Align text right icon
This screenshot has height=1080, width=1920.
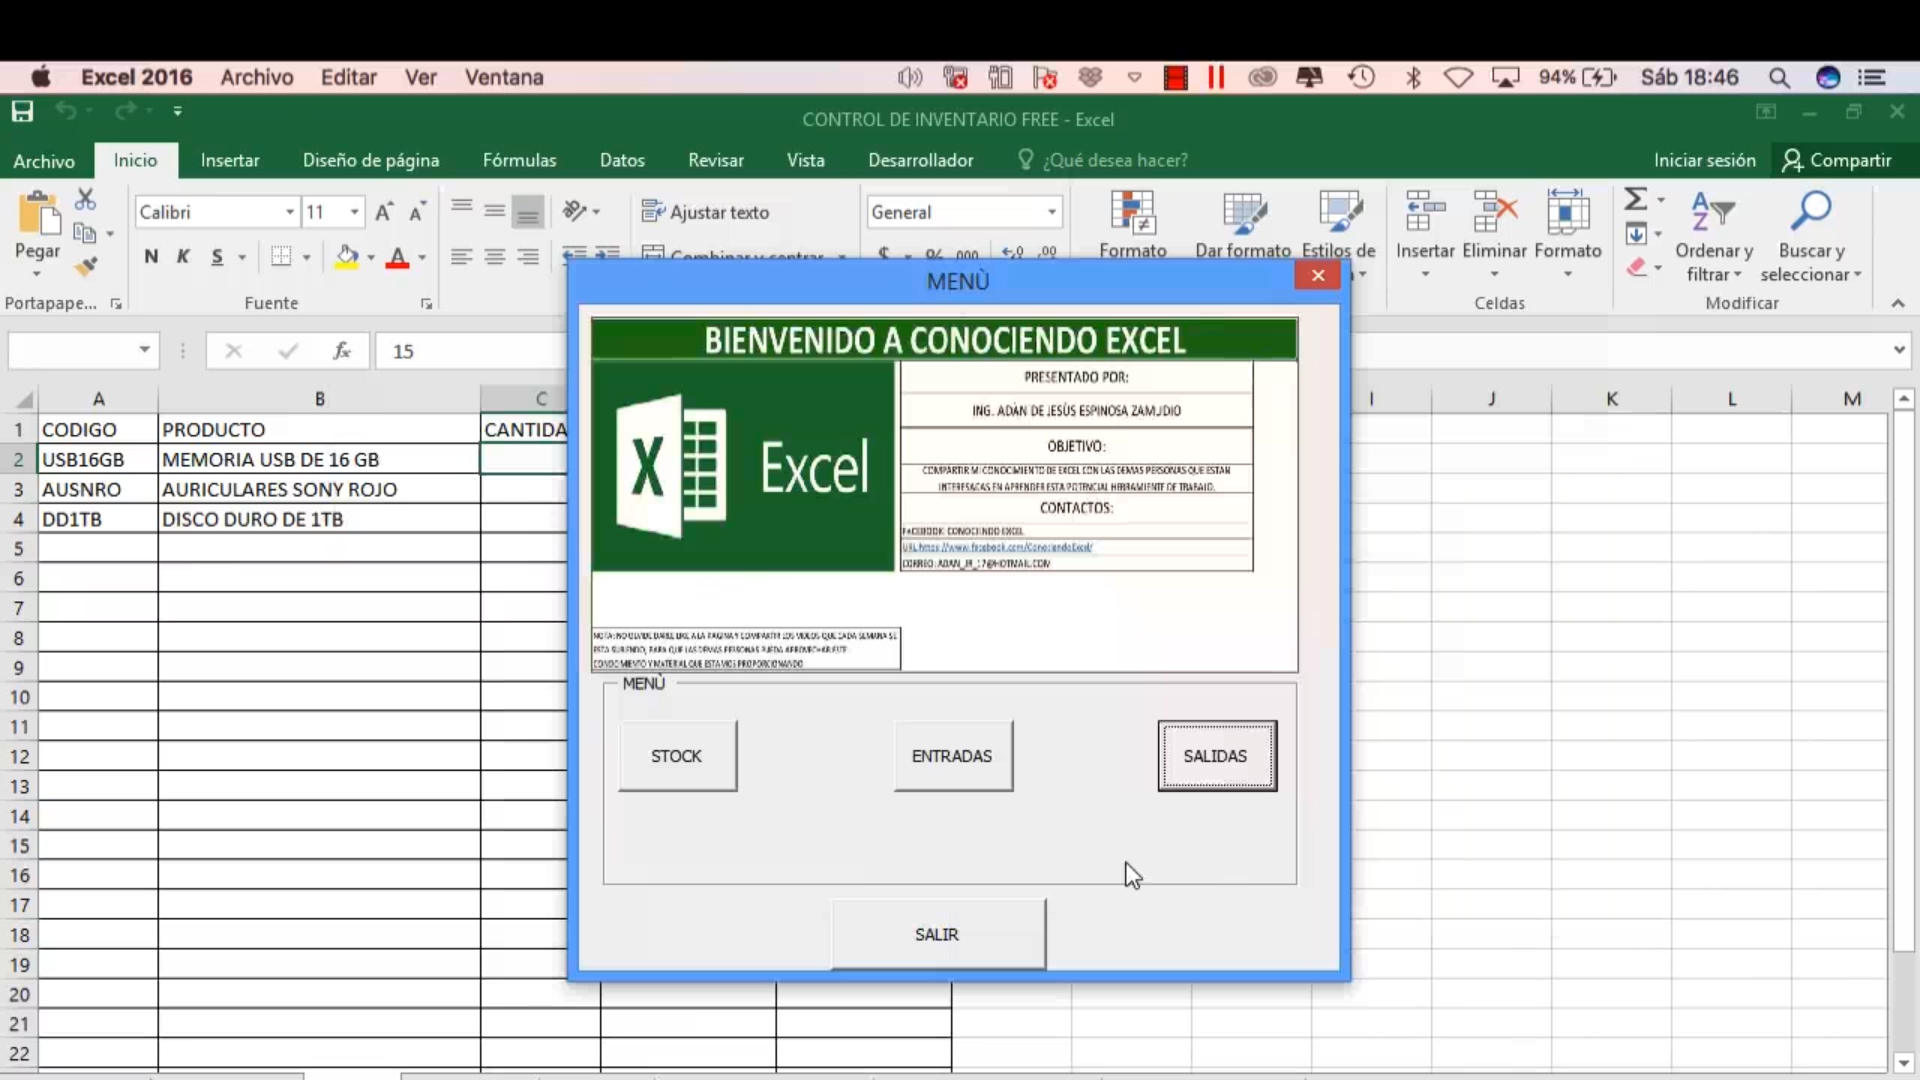pos(528,257)
